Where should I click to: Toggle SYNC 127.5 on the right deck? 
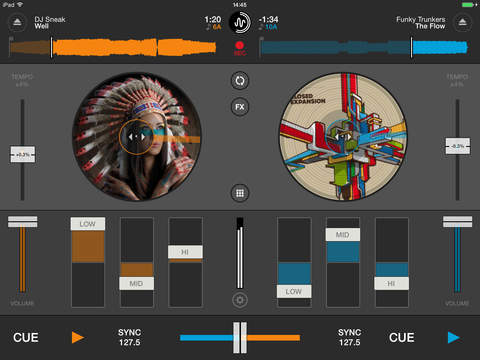pyautogui.click(x=350, y=337)
